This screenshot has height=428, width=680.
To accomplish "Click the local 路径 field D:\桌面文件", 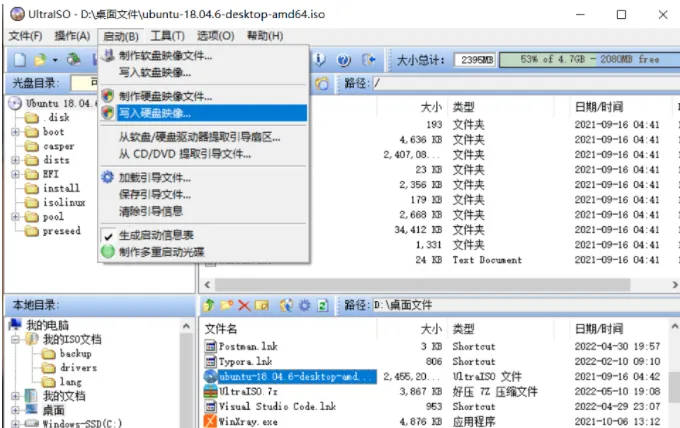I will (526, 305).
